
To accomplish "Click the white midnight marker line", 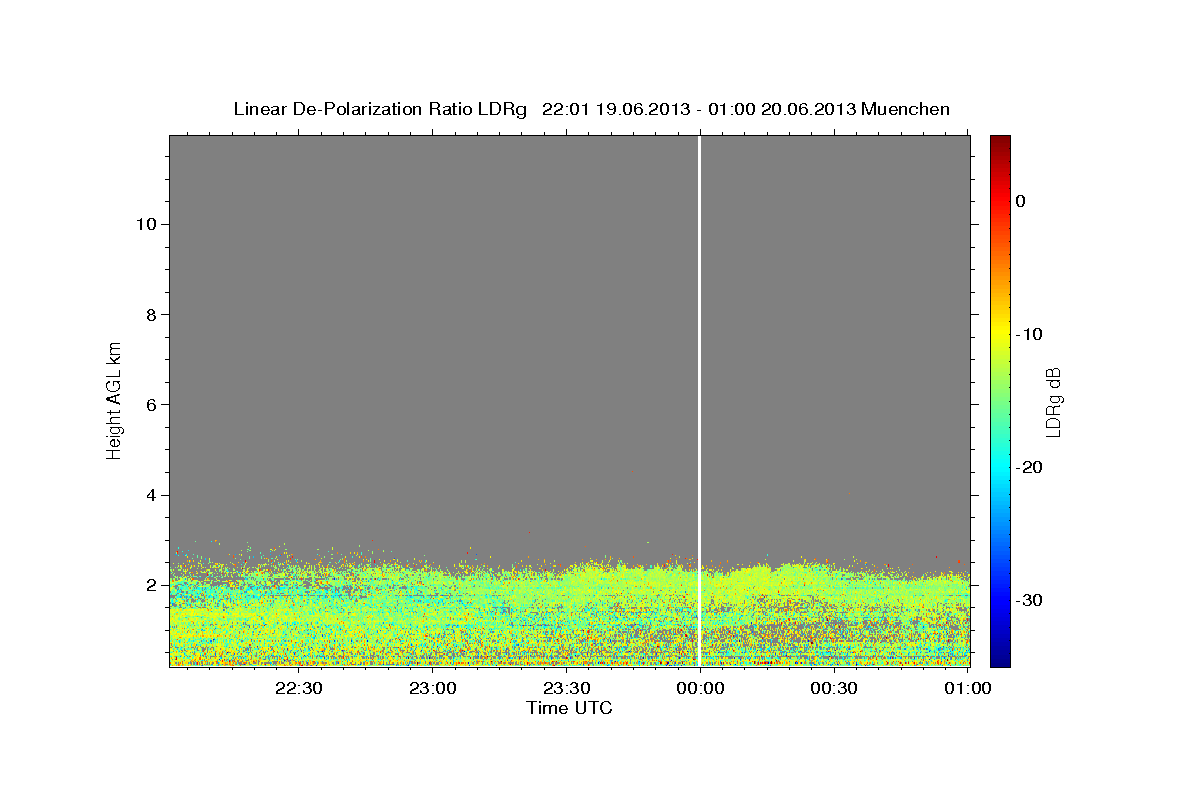I will 699,401.
